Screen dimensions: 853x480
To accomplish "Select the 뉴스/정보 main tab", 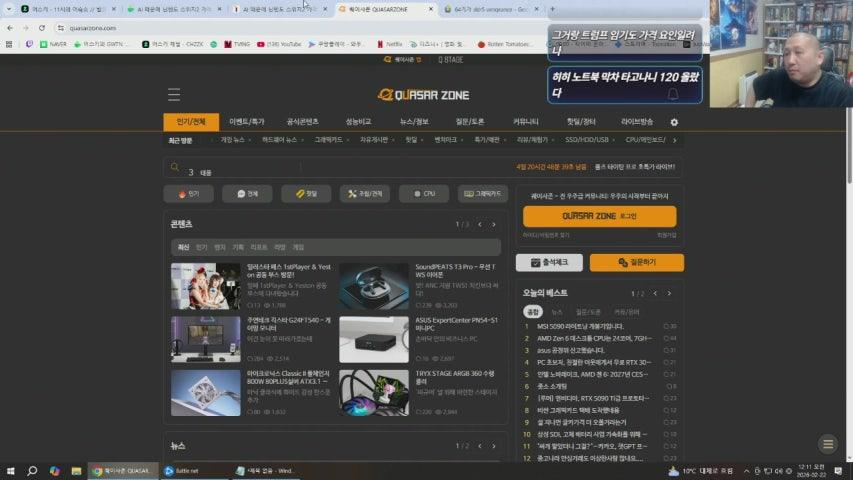I will 414,122.
